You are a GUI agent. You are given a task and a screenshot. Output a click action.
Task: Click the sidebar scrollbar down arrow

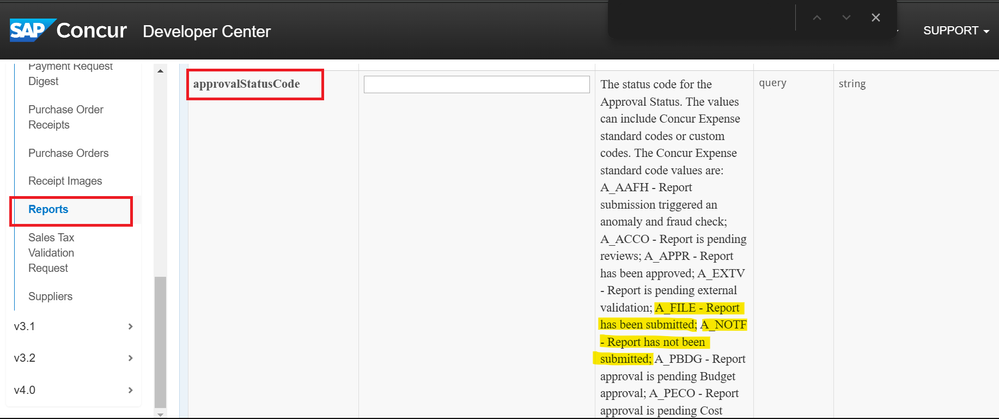coord(160,413)
